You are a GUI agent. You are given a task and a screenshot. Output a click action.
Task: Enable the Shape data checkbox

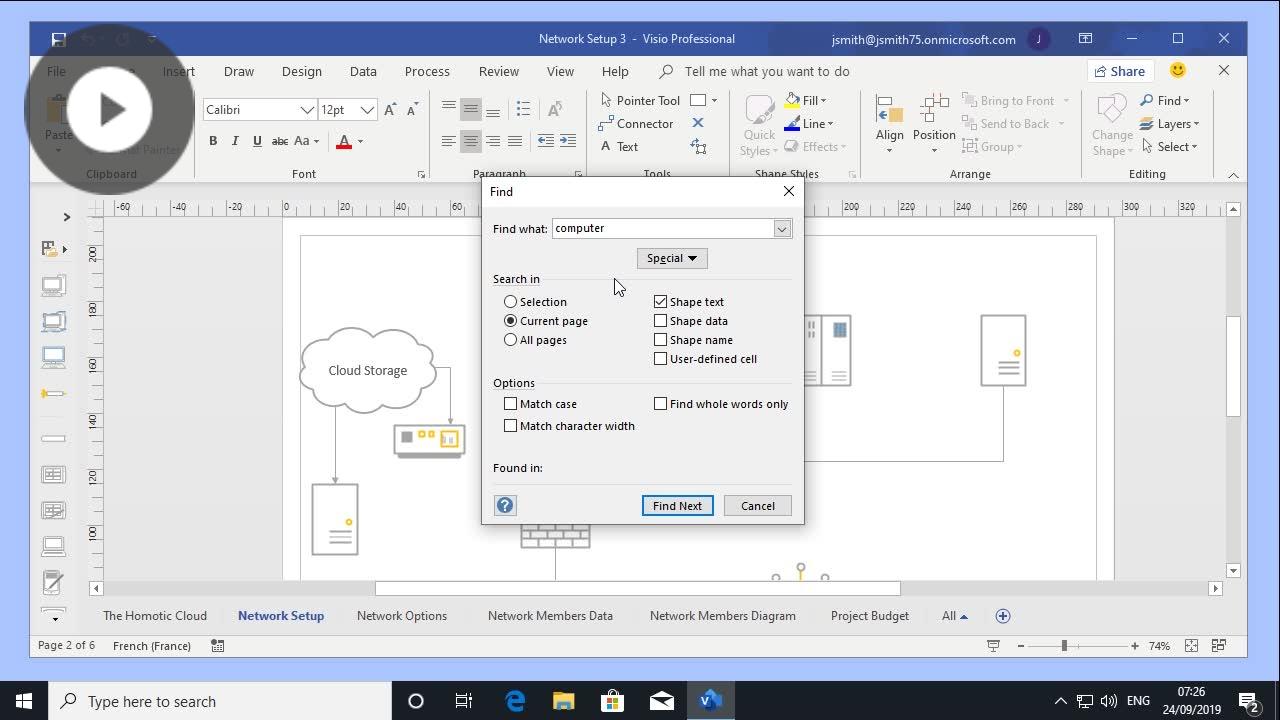click(660, 320)
